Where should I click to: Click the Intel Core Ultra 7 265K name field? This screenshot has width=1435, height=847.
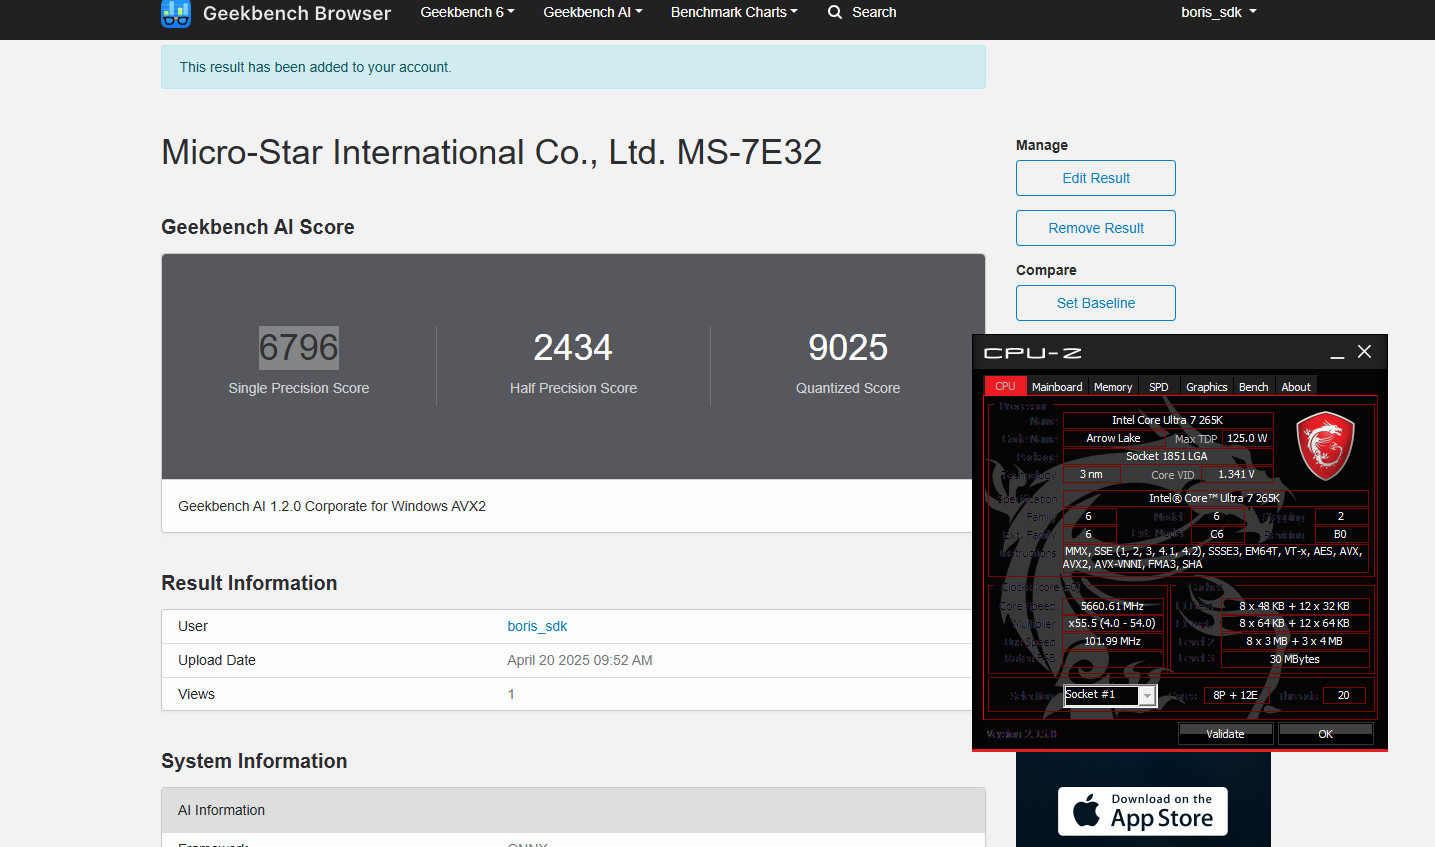point(1168,420)
